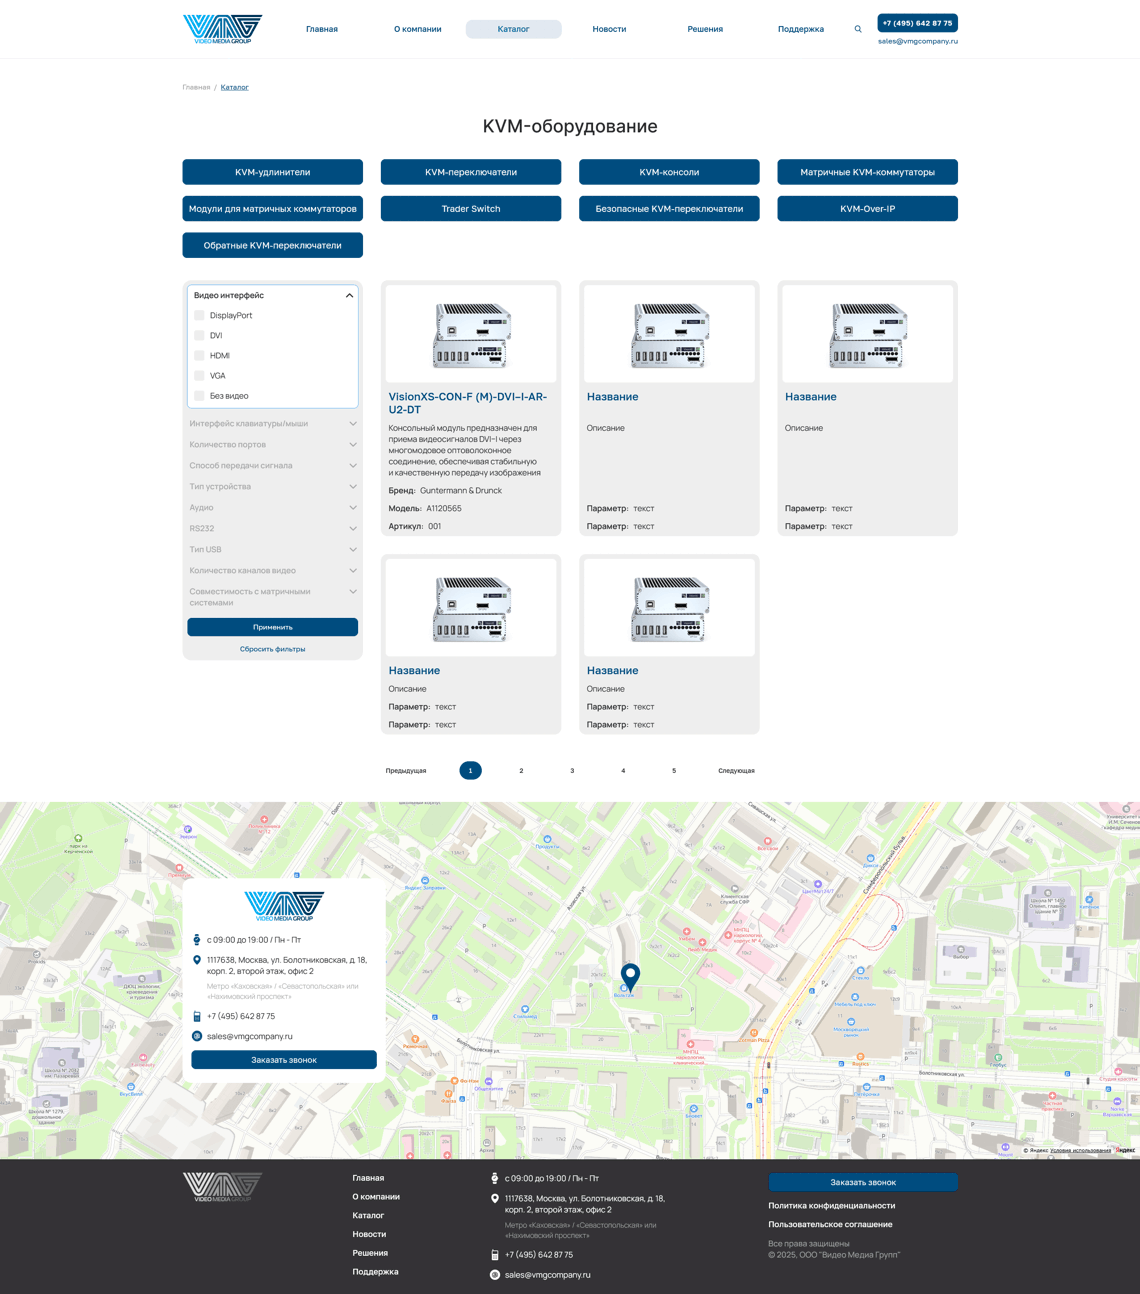The width and height of the screenshot is (1140, 1294).
Task: Click the VMG logo in the footer
Action: pos(222,1186)
